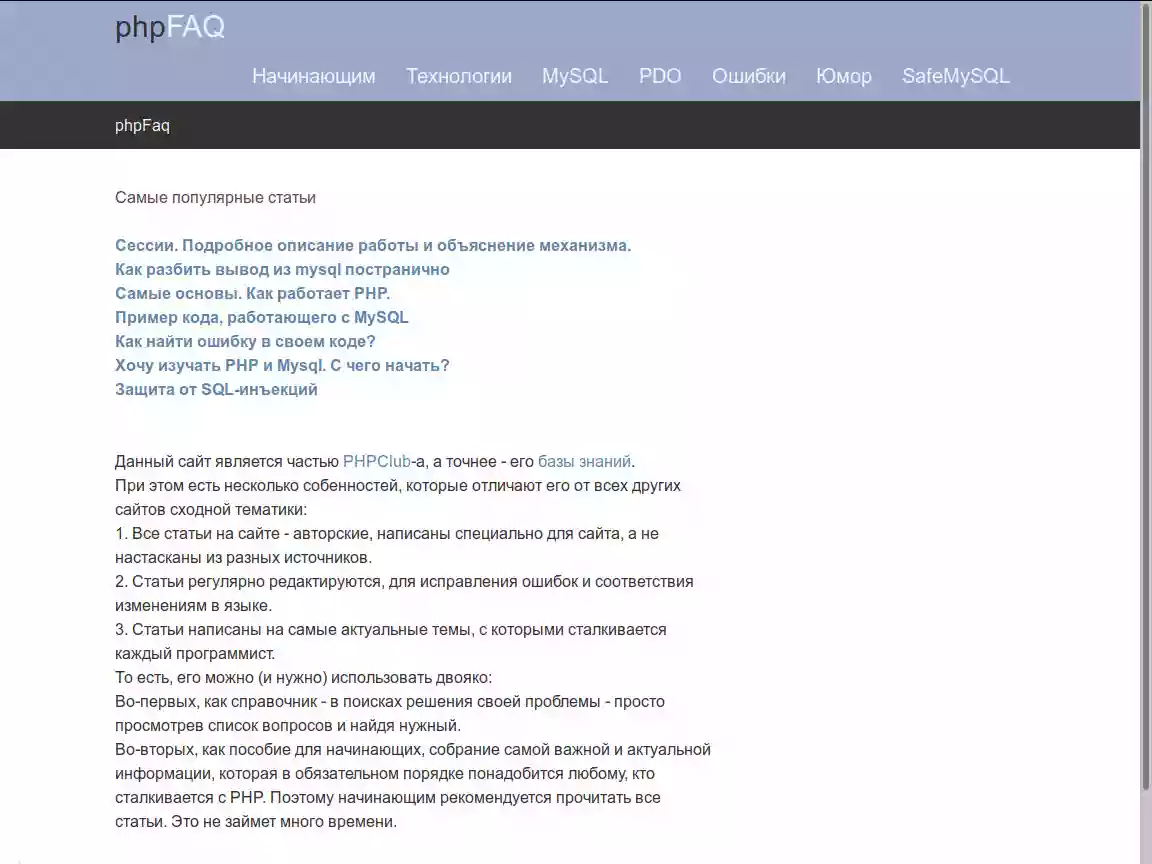
Task: Open Самые основы. Как работает PHP
Action: click(x=253, y=293)
